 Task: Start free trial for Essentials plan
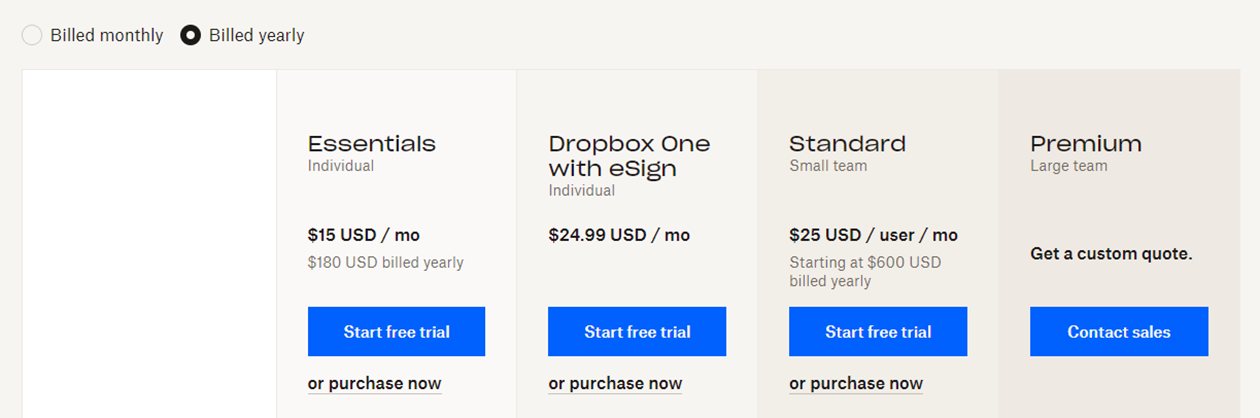tap(396, 332)
